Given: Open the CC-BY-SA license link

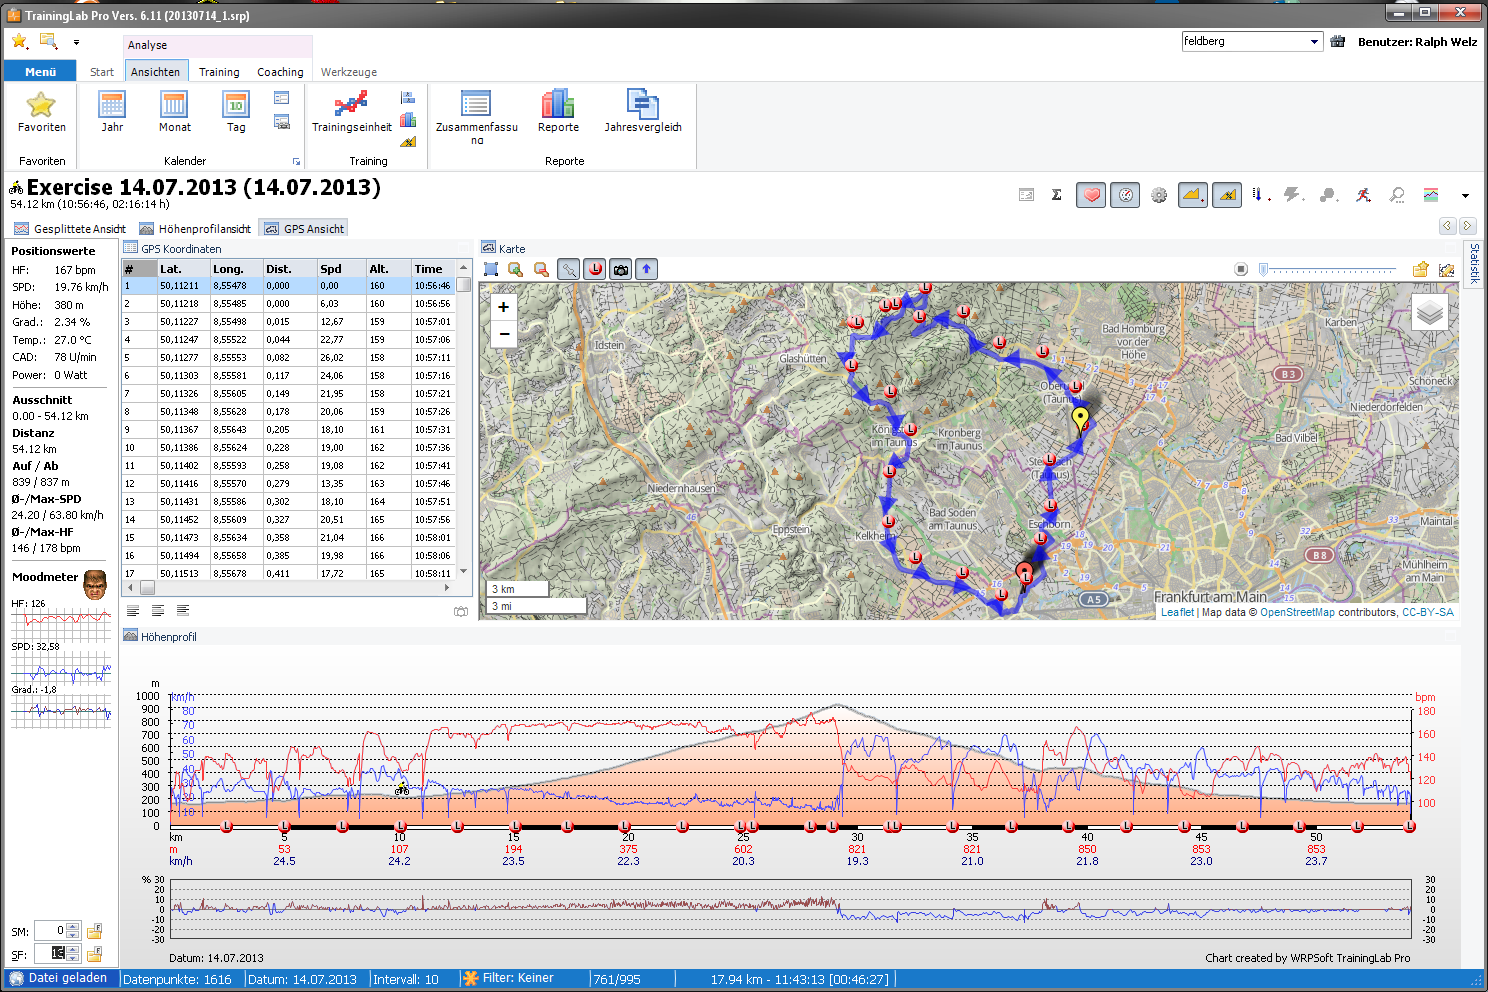Looking at the screenshot, I should coord(1428,612).
